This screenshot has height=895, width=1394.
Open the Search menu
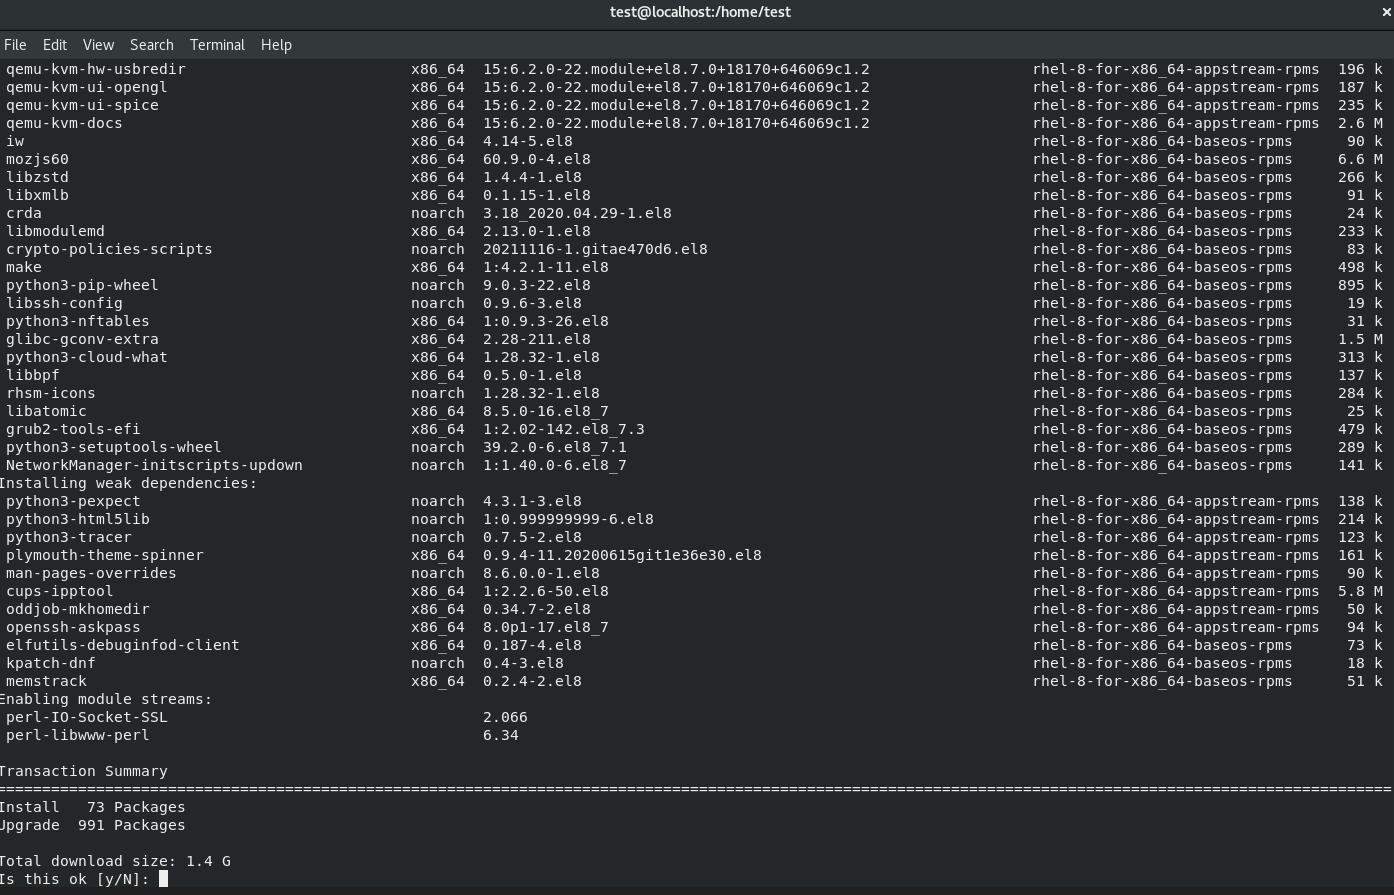[x=152, y=45]
